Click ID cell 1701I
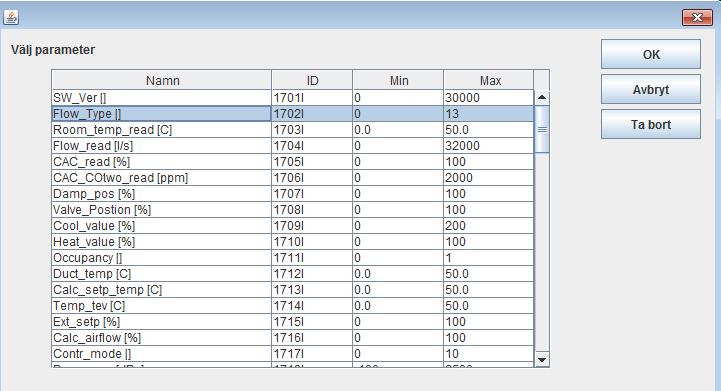This screenshot has width=721, height=391. (312, 98)
